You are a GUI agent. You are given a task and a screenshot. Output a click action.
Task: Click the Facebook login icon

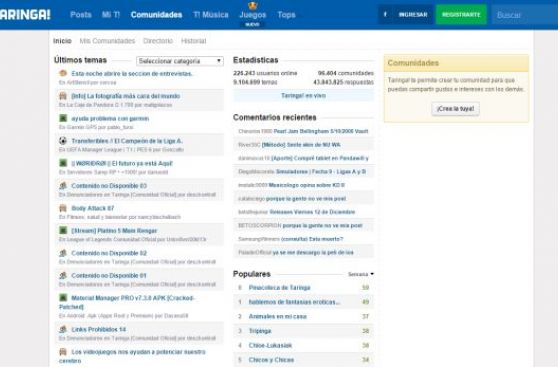[385, 15]
